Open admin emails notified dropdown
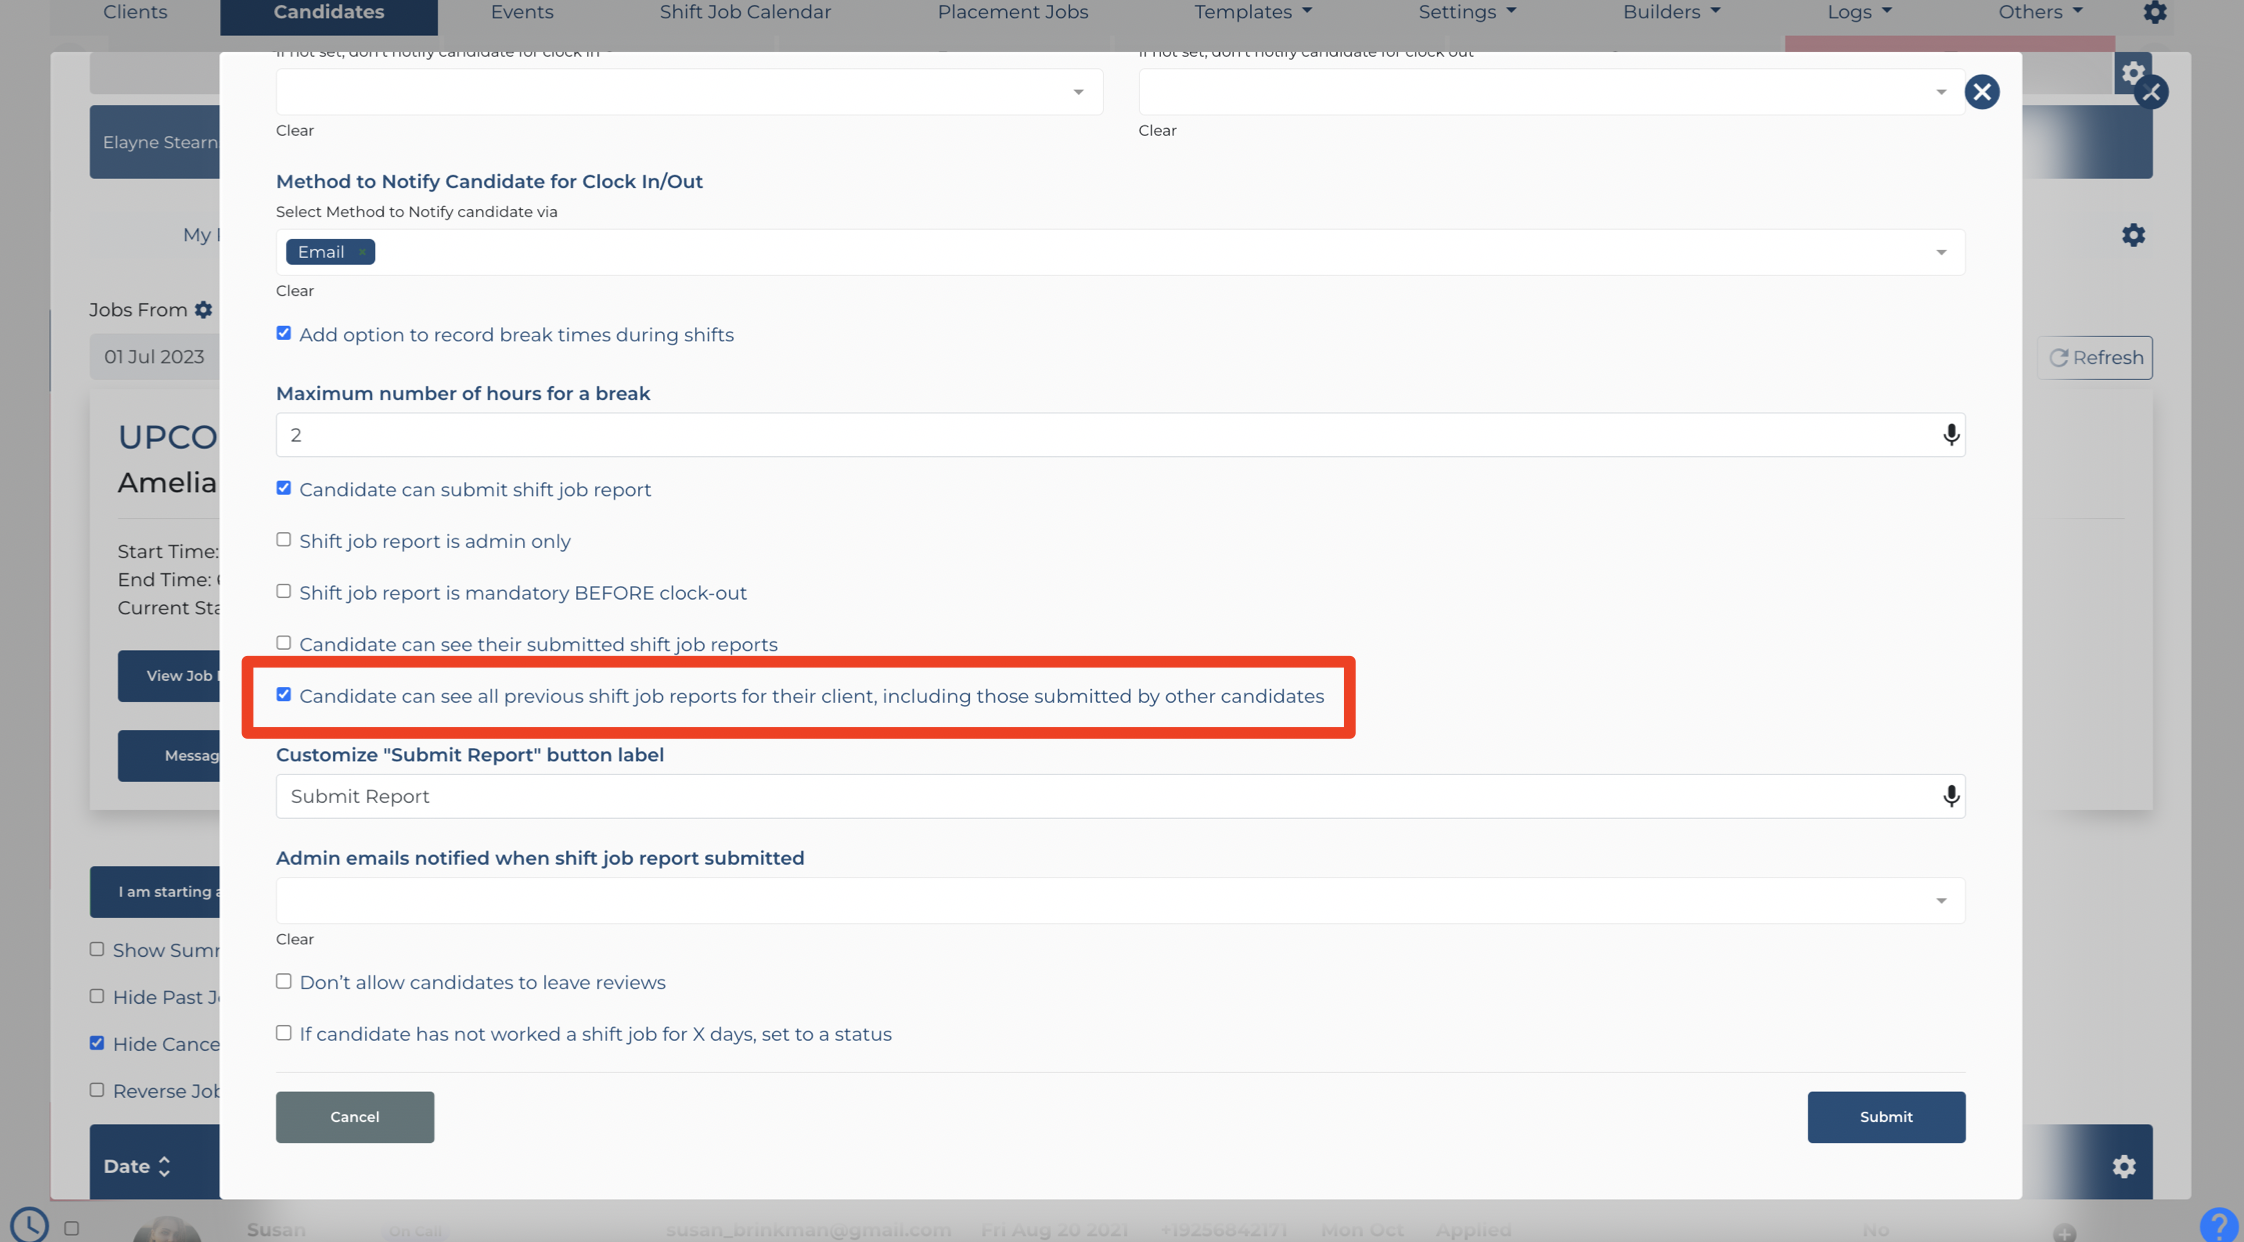The image size is (2244, 1242). point(1120,900)
